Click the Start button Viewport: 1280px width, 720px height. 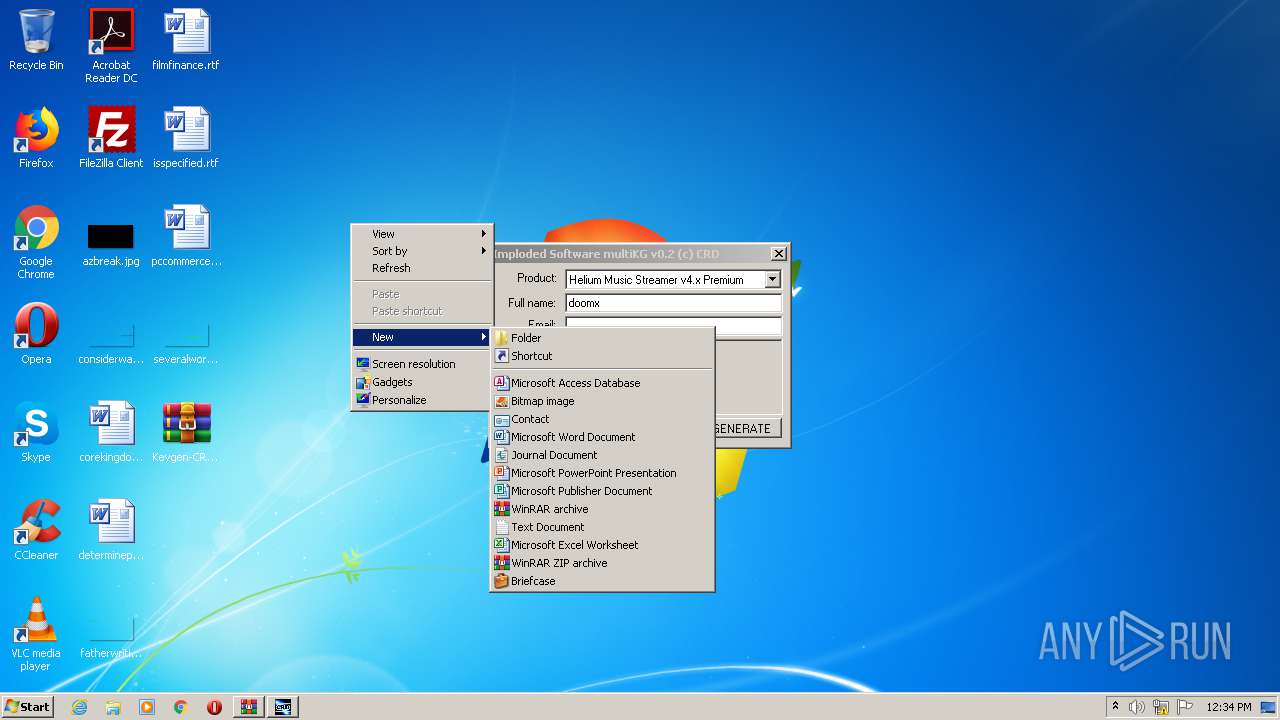click(28, 707)
